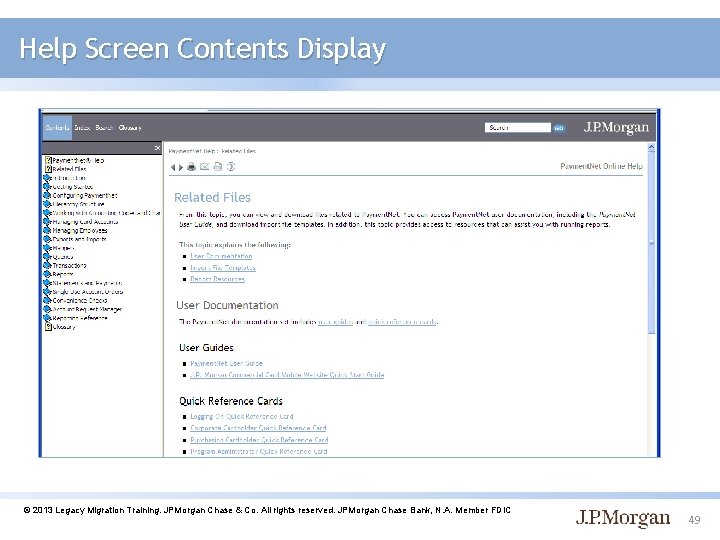The height and width of the screenshot is (540, 720).
Task: Click the dark printer icon in topic toolbar
Action: coord(191,167)
